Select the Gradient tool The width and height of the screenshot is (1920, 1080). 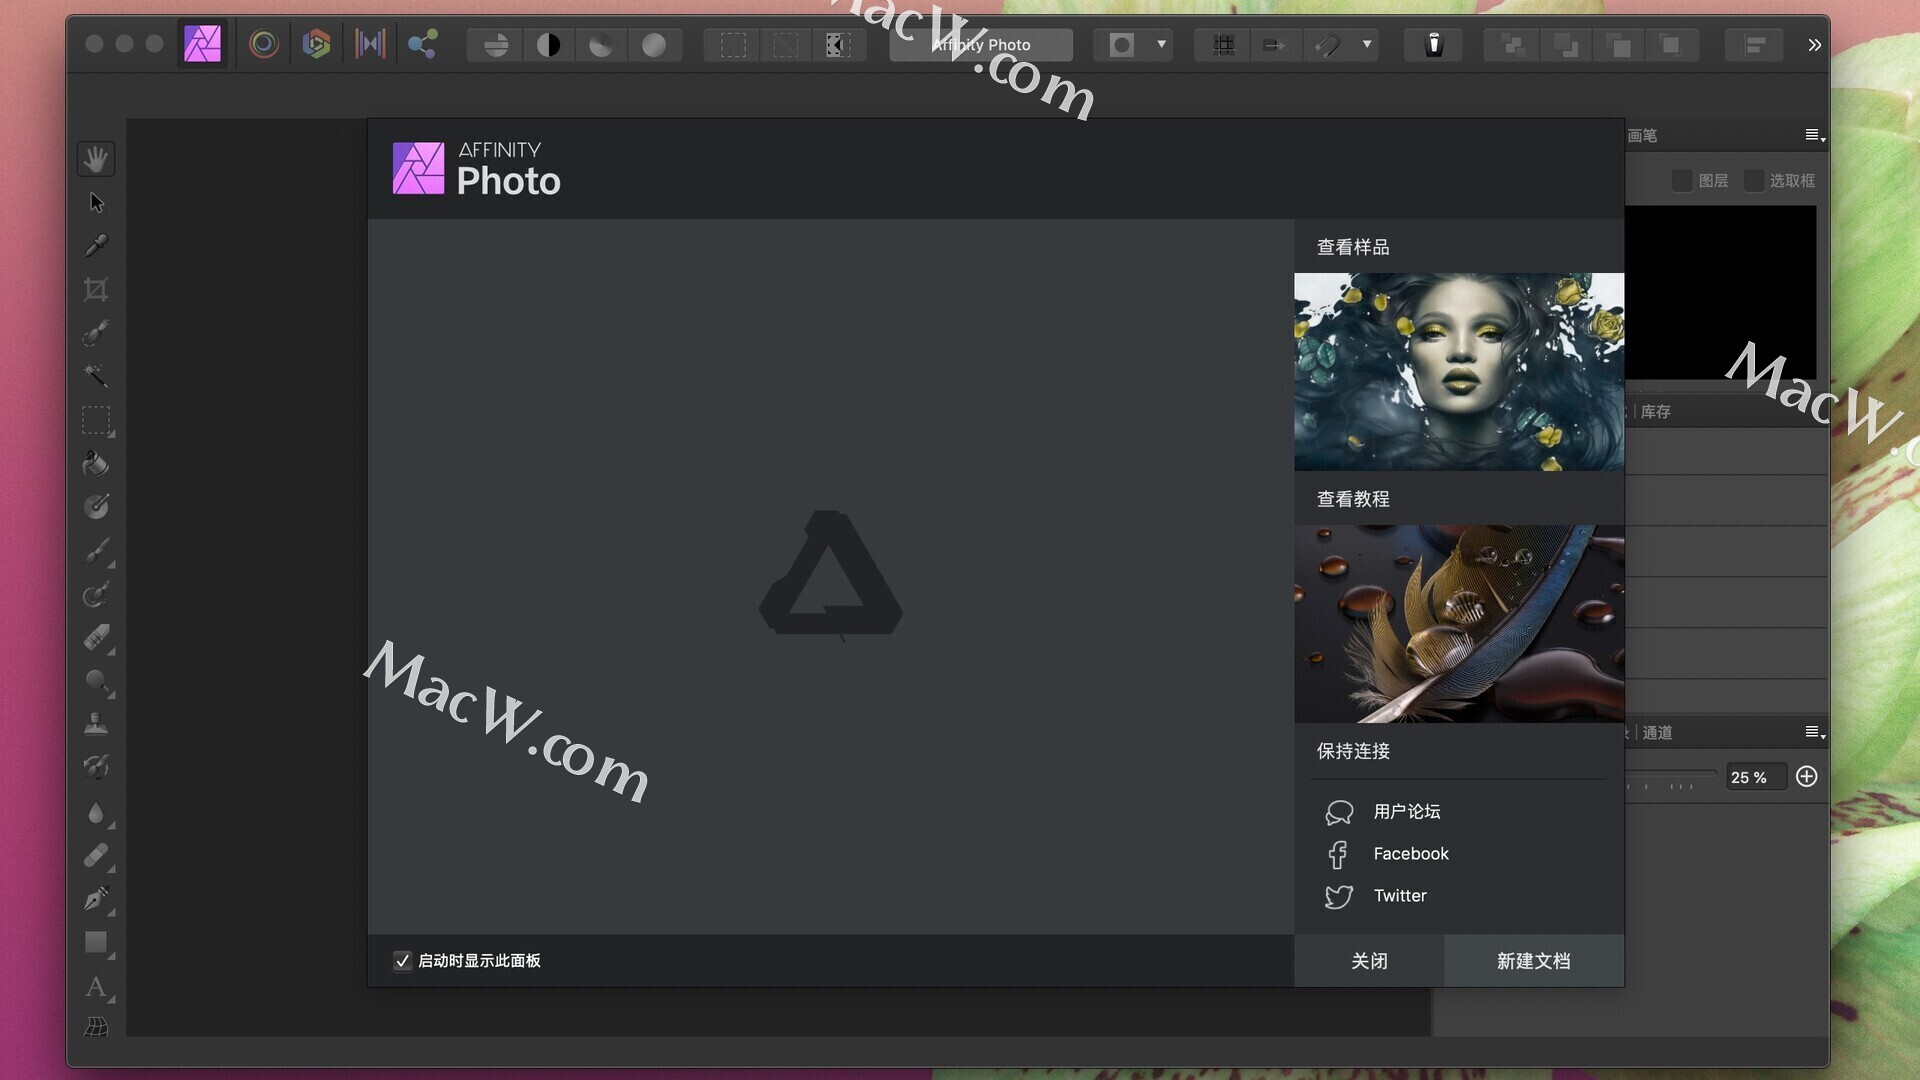click(96, 507)
